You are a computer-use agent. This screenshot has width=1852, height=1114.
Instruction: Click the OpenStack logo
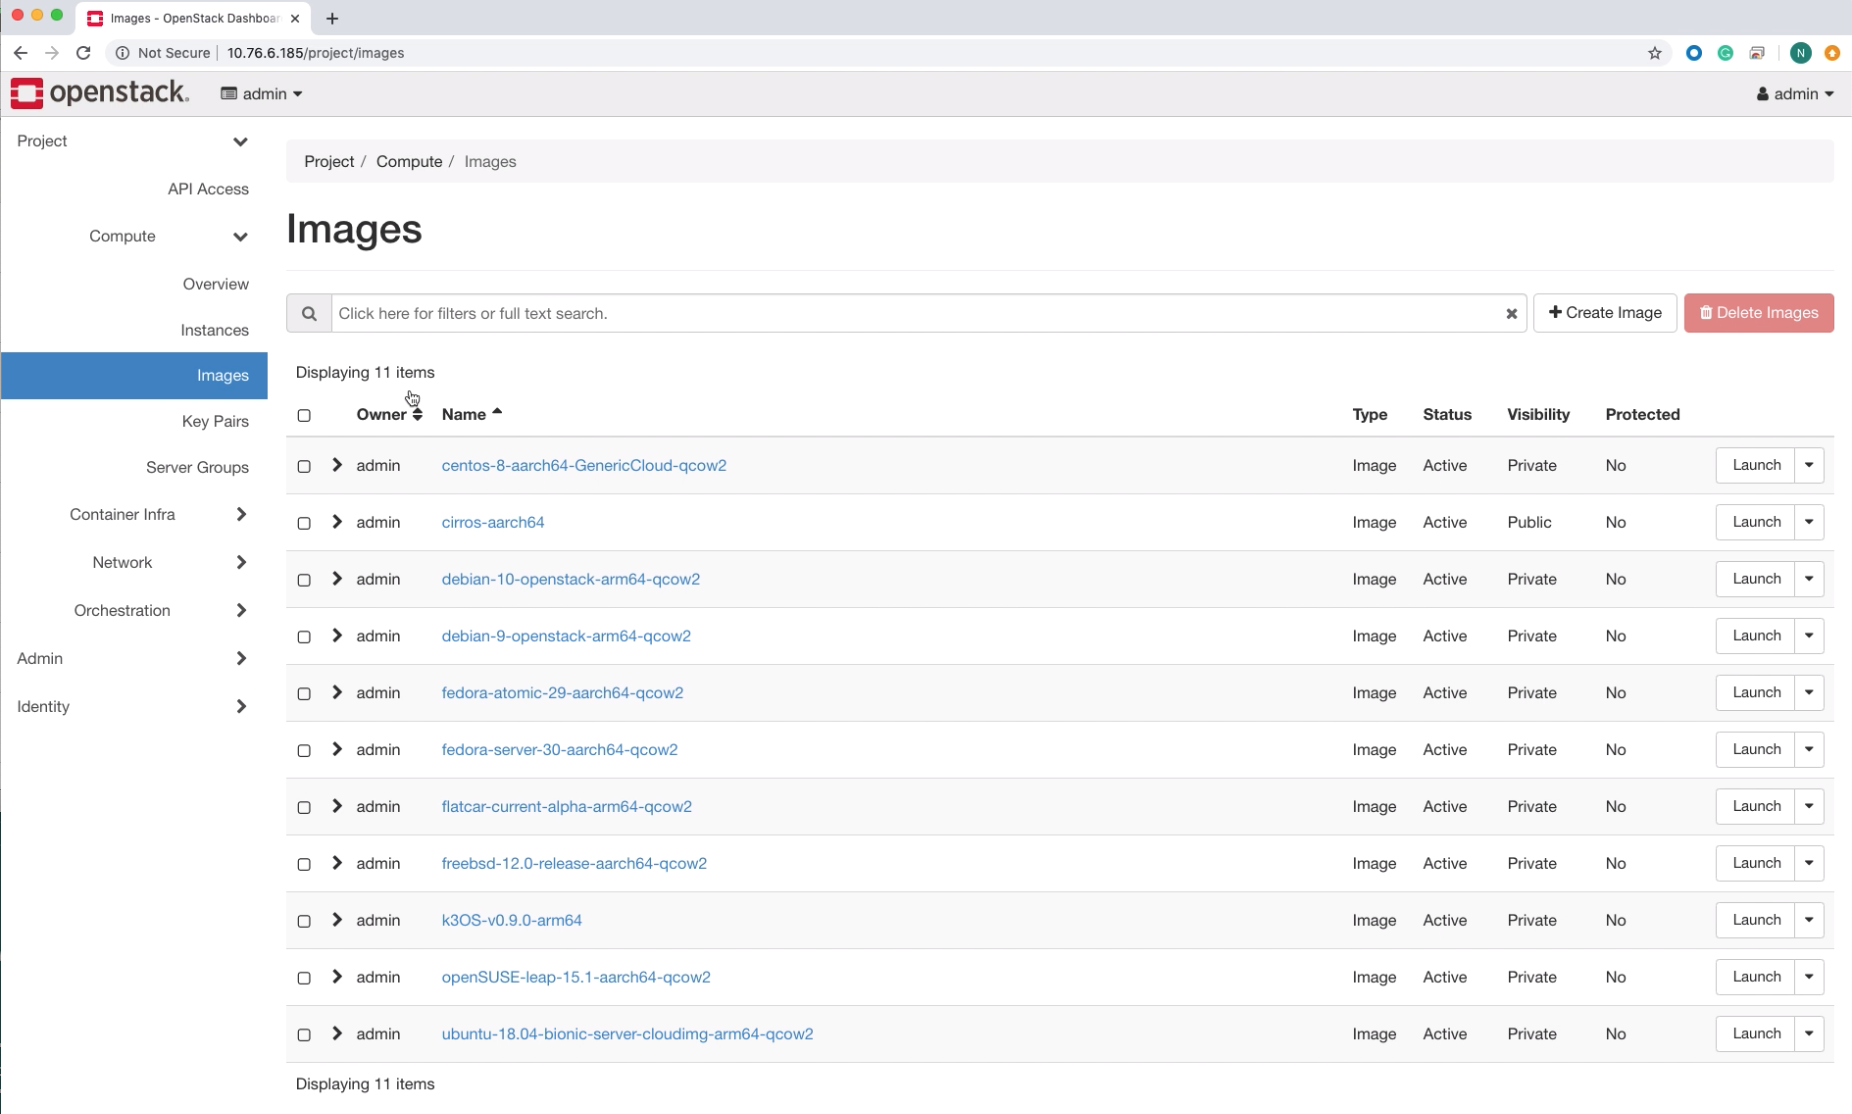[x=99, y=93]
